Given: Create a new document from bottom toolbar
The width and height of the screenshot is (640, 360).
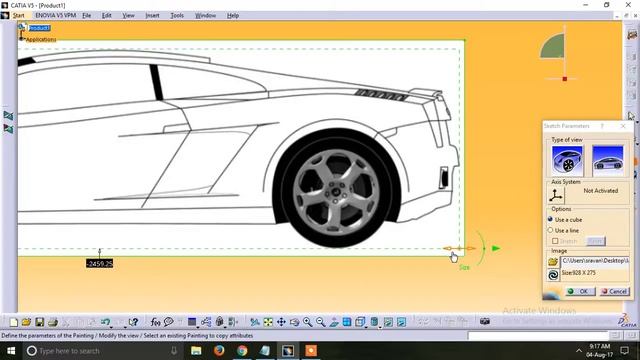Looking at the screenshot, I should [13, 322].
